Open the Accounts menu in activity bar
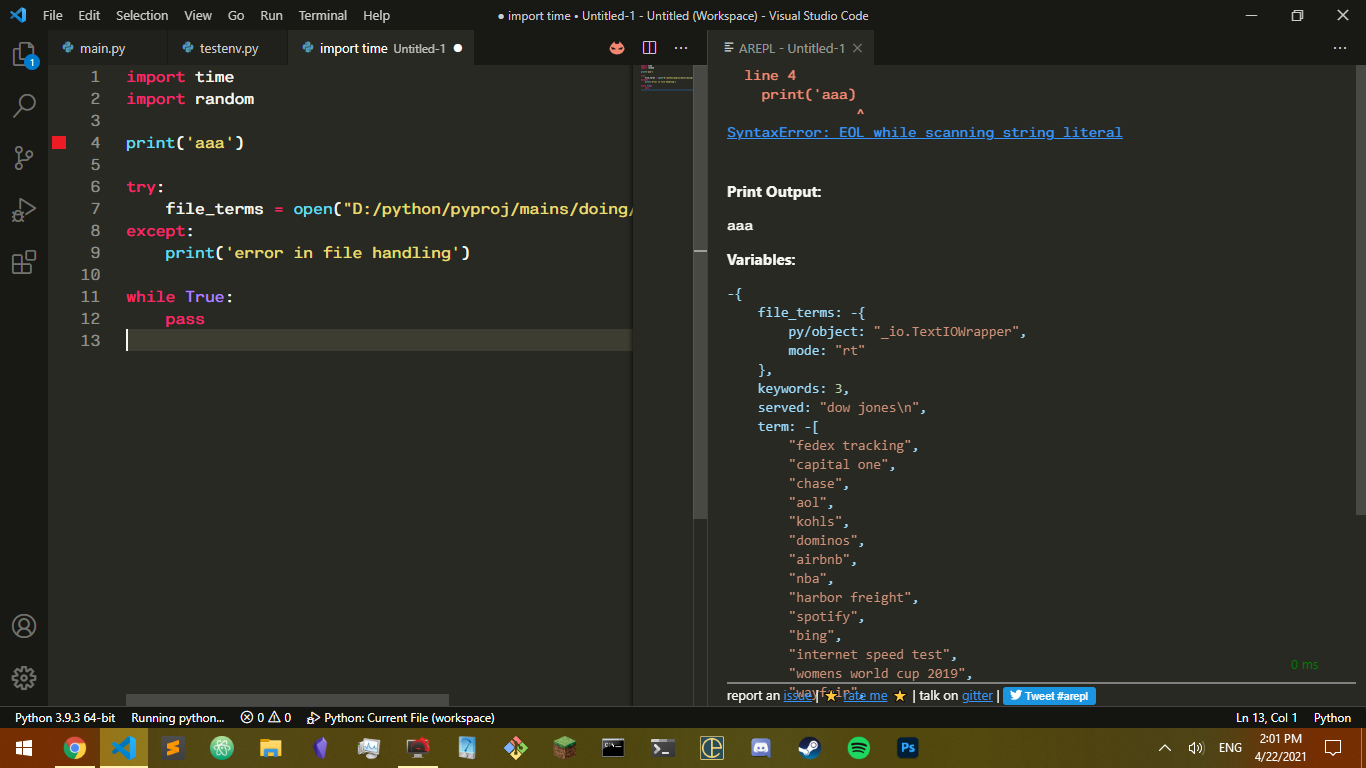Screen dimensions: 1366x768 tap(24, 626)
